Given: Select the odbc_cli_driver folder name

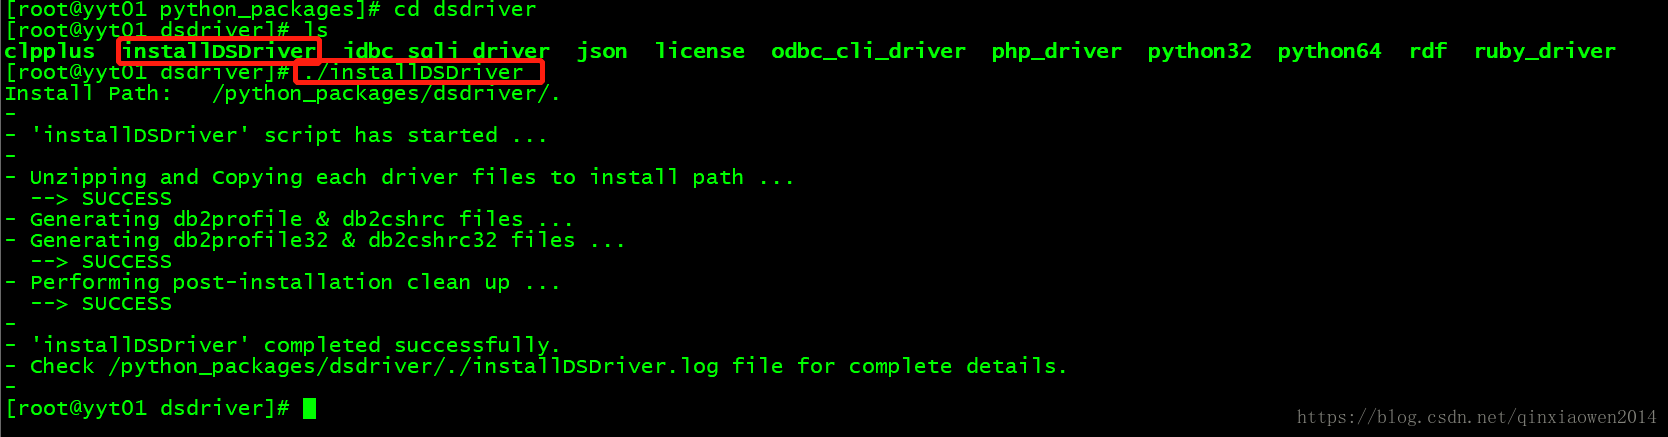Looking at the screenshot, I should point(869,51).
